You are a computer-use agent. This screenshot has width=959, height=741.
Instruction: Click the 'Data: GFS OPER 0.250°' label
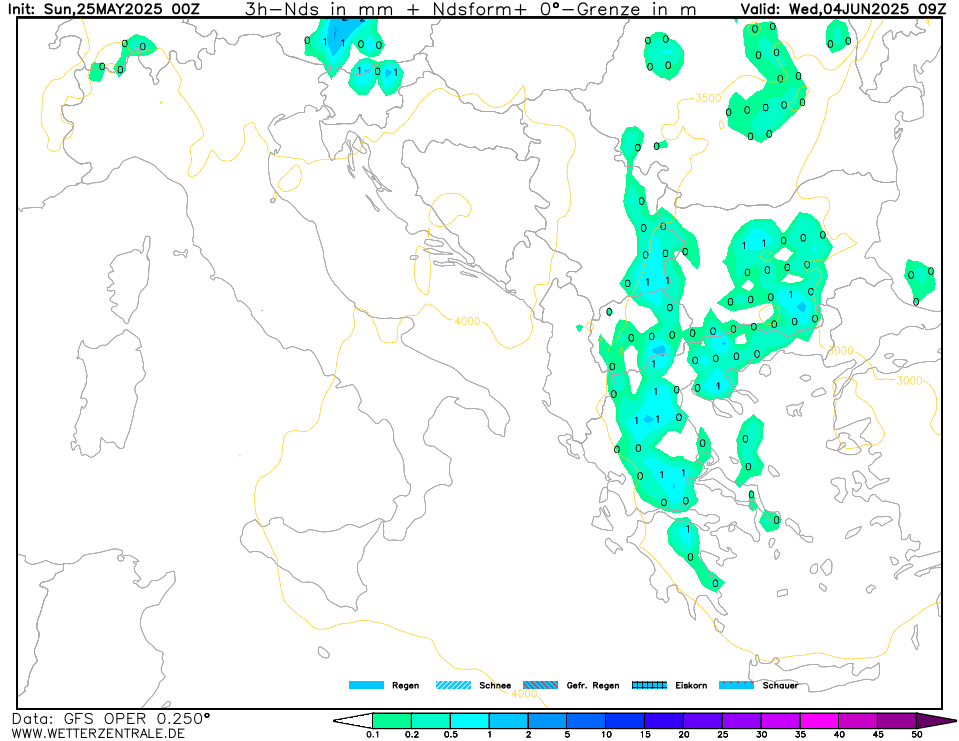click(111, 718)
